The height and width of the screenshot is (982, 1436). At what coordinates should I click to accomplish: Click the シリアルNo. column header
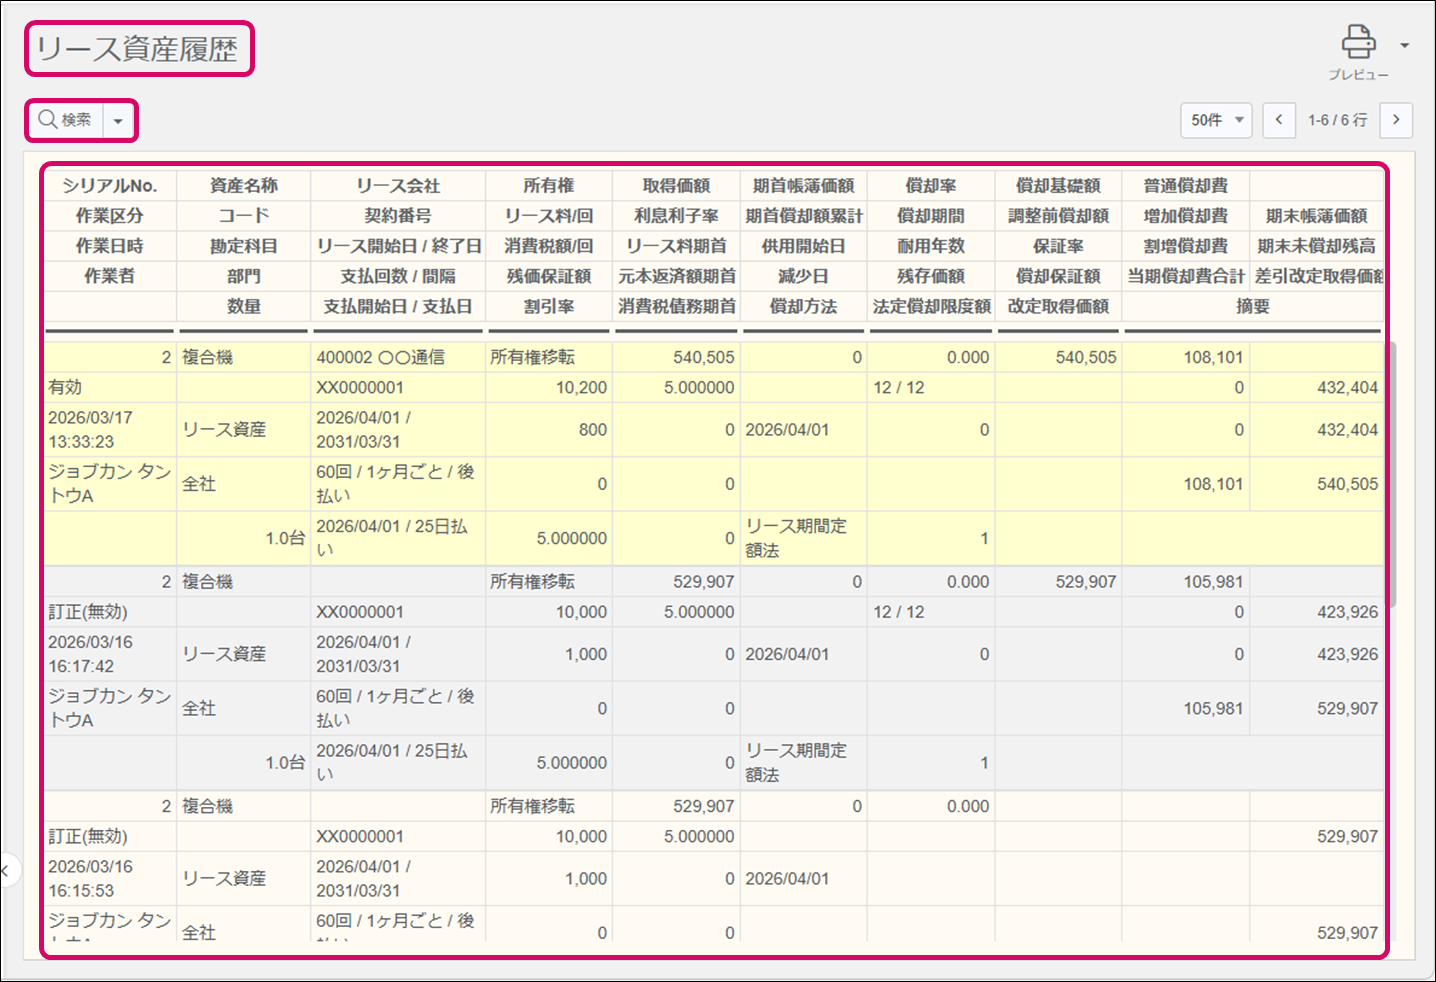point(110,186)
